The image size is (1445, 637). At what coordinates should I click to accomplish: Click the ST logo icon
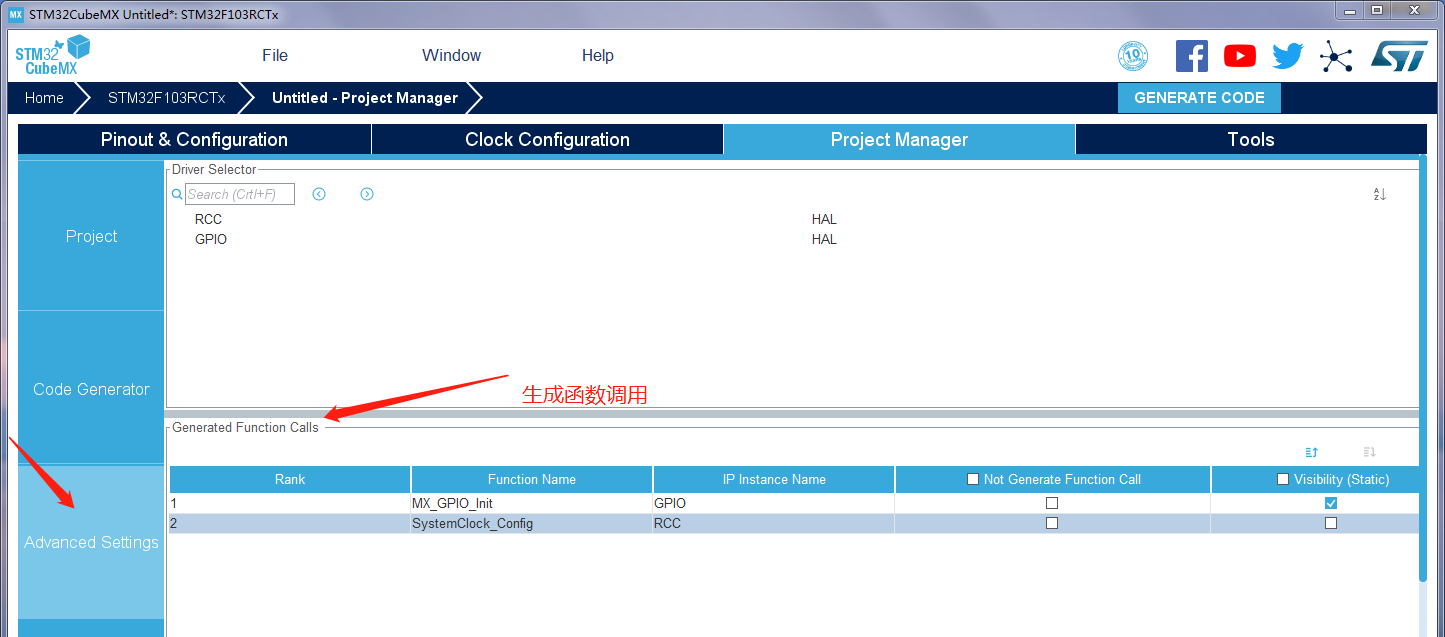pos(1398,56)
